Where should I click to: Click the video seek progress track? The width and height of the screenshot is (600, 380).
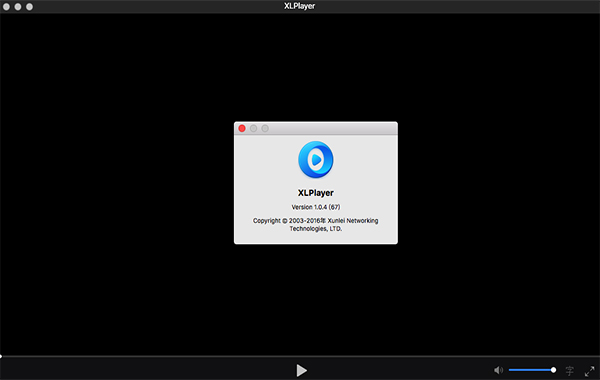[x=300, y=356]
